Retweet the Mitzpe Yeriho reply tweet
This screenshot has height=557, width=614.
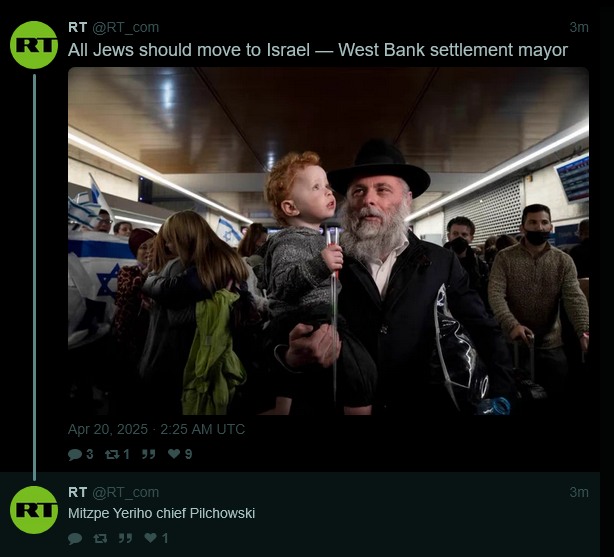pos(100,539)
